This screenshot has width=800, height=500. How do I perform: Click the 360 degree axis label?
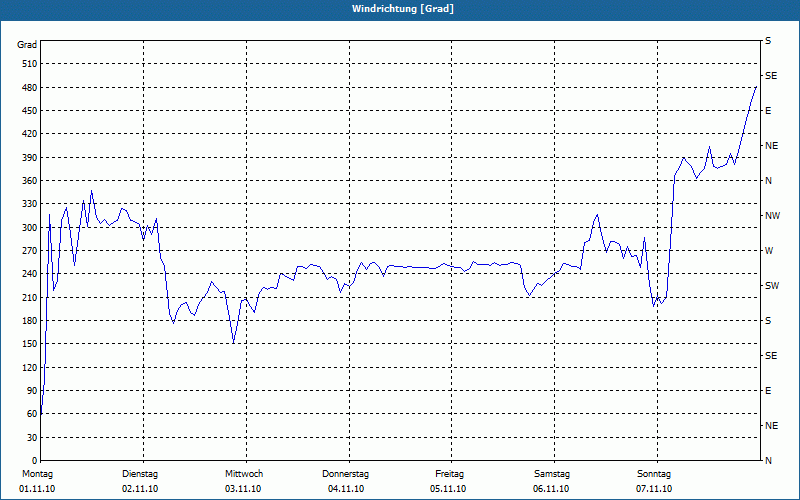point(30,181)
